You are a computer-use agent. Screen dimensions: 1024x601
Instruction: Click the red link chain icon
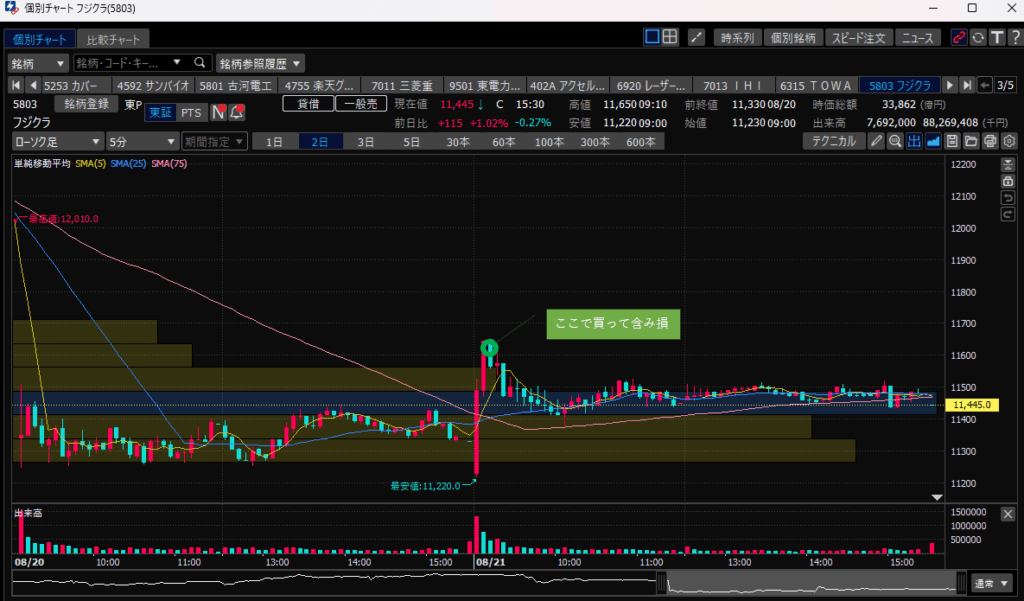coord(959,38)
